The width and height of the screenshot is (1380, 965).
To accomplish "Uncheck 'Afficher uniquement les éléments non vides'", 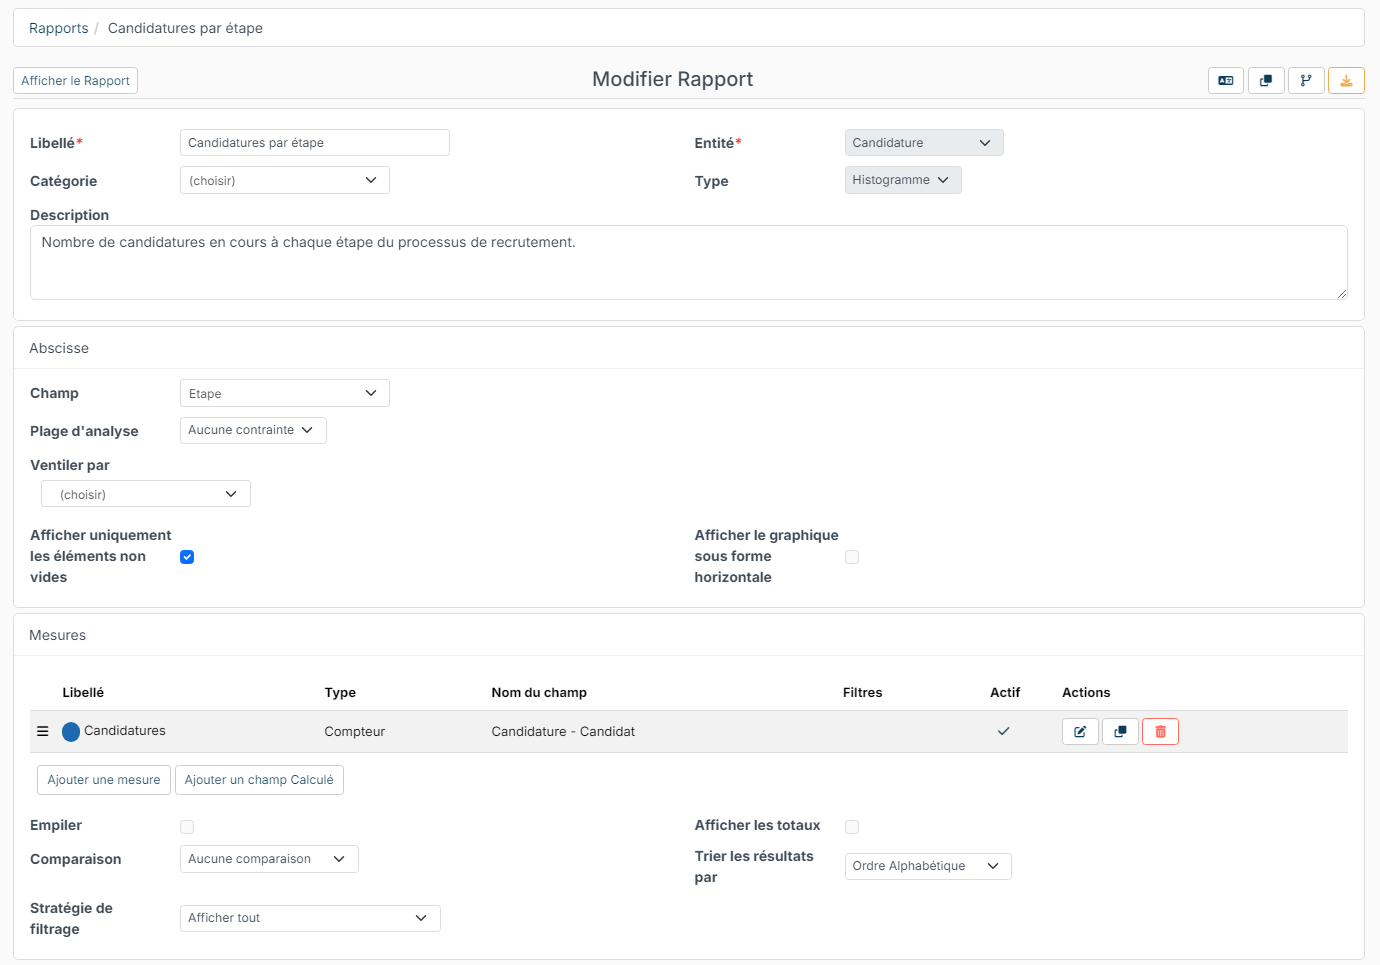I will coord(187,557).
